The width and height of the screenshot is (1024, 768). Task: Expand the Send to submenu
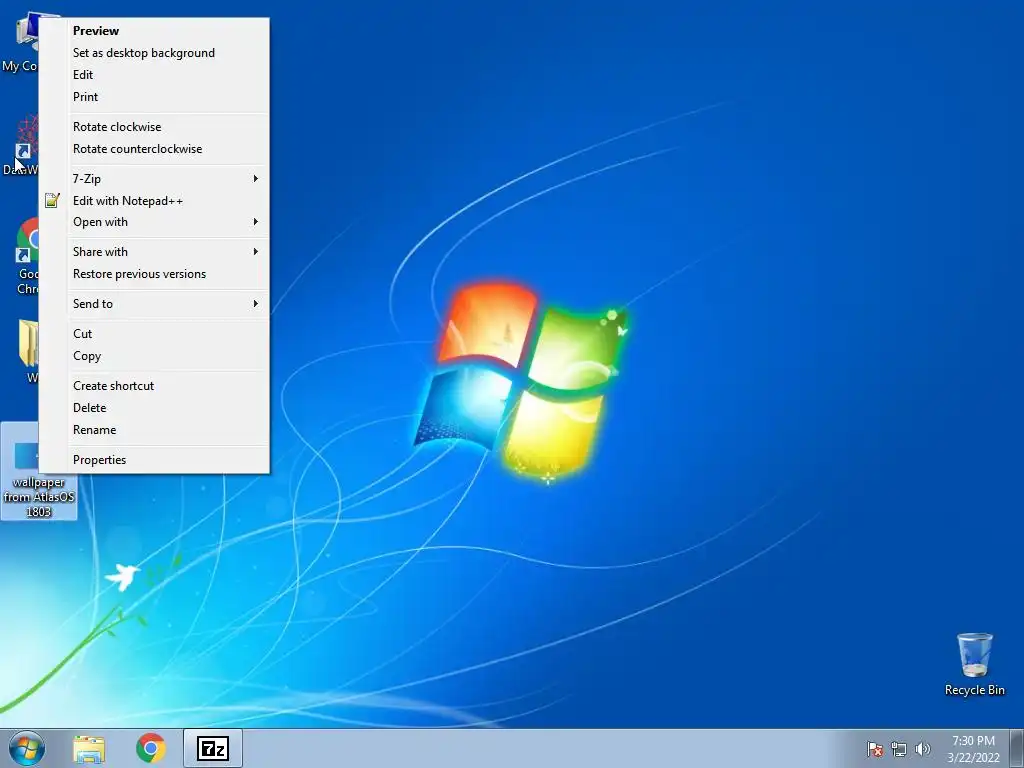point(154,304)
